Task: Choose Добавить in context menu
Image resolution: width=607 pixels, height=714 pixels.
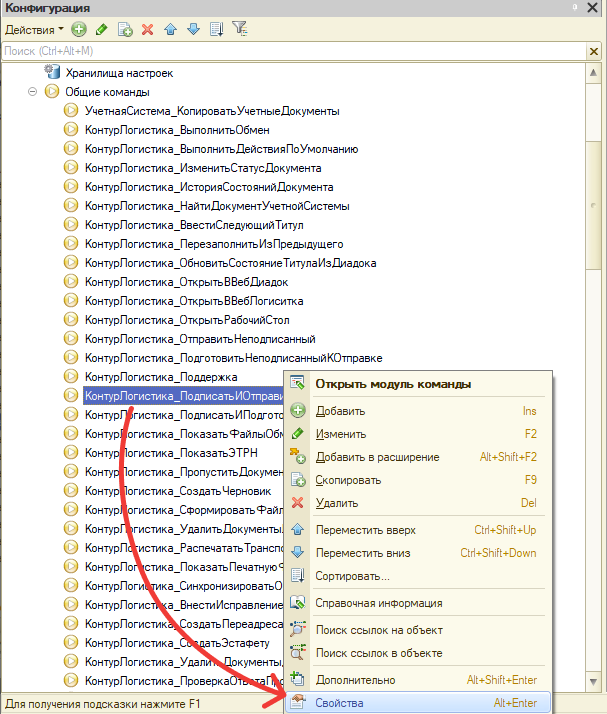Action: (x=418, y=411)
